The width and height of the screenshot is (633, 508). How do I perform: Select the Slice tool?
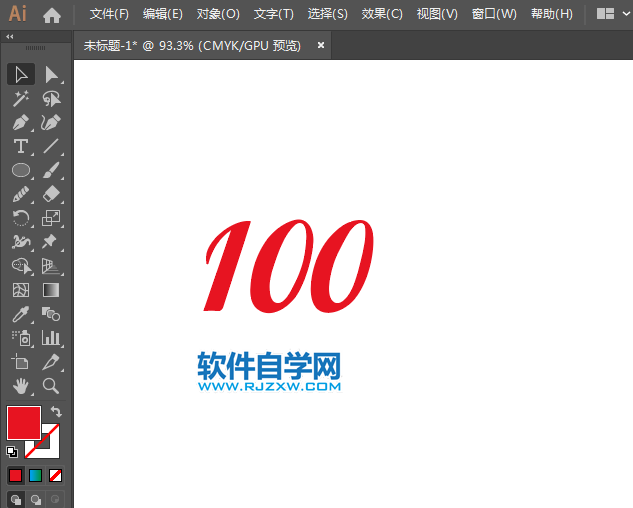click(51, 362)
